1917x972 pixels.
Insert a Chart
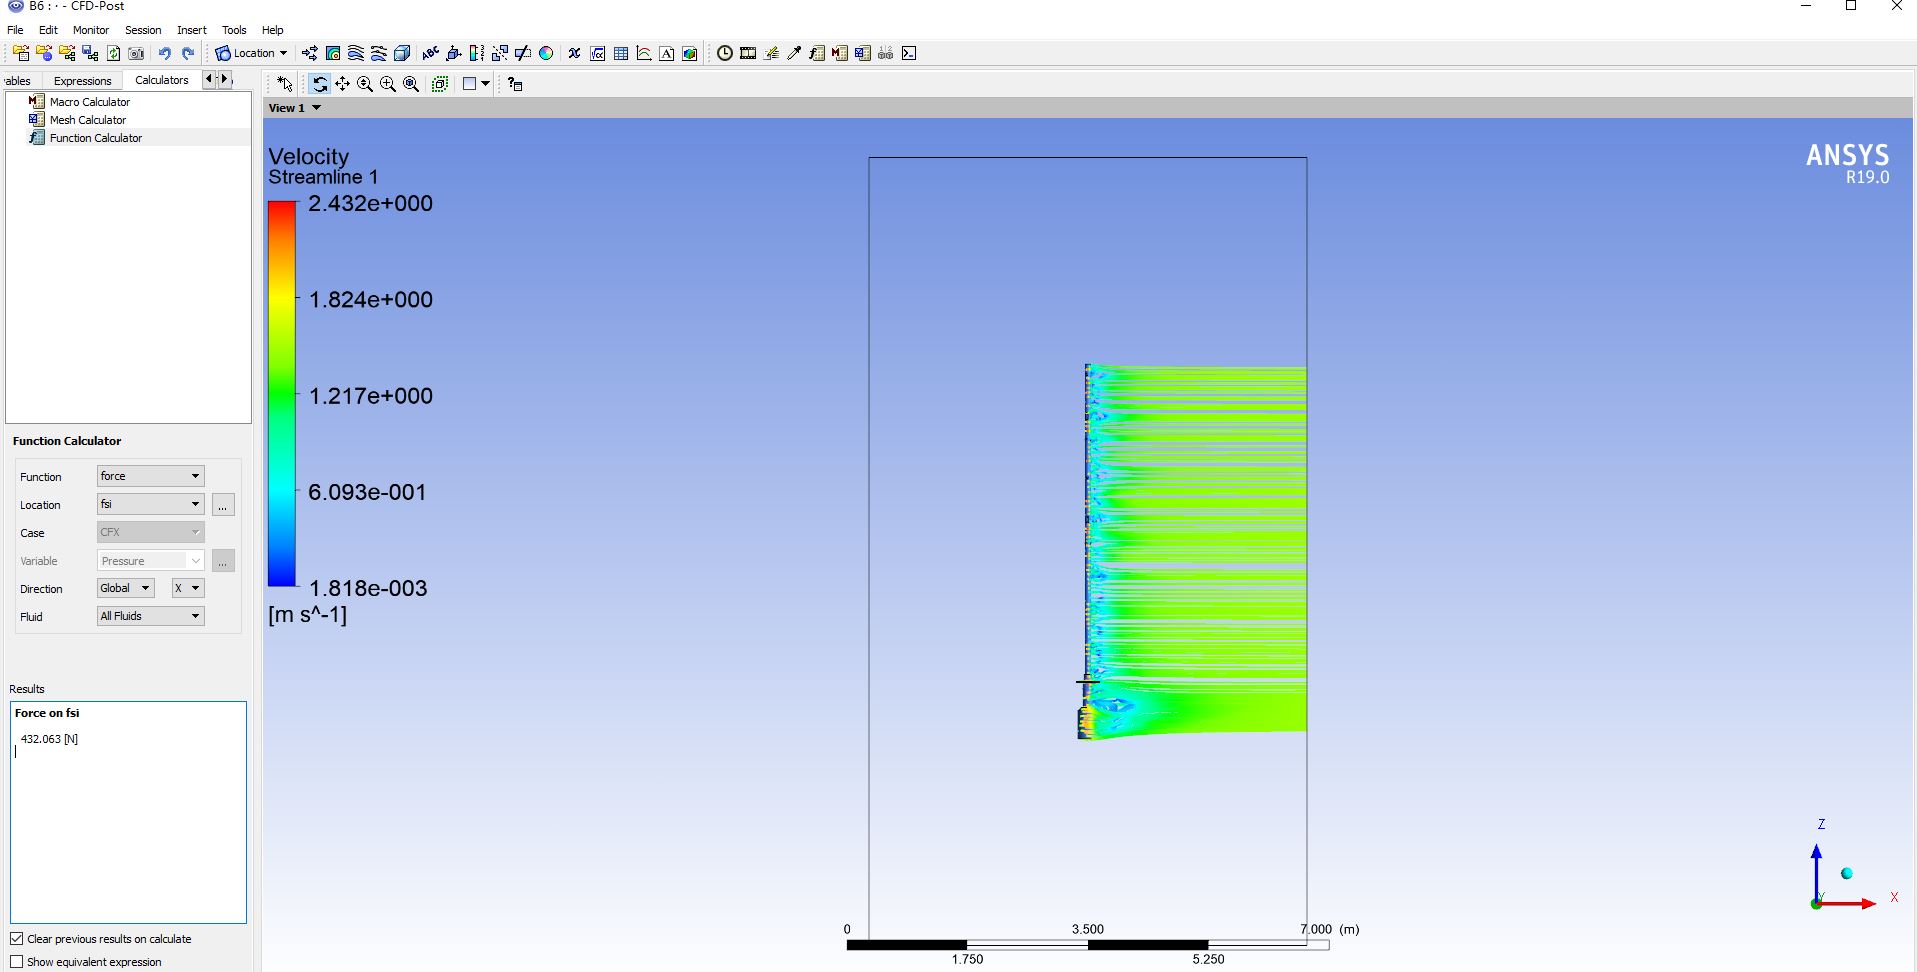point(644,53)
